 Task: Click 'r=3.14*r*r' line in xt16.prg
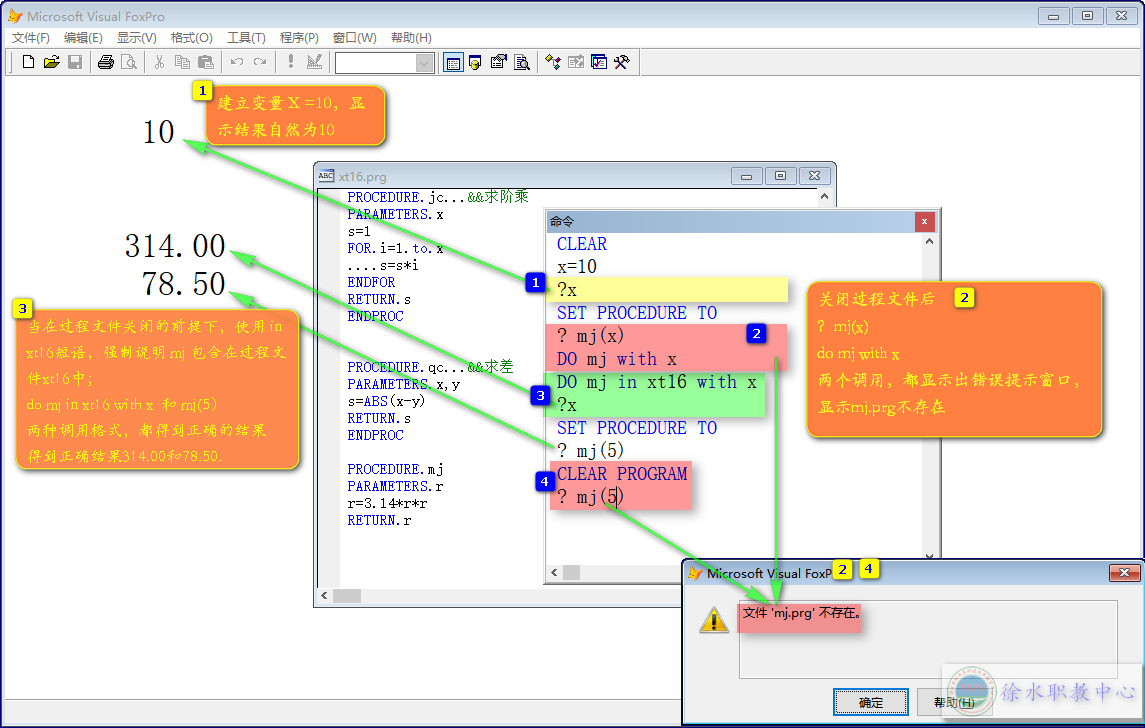387,503
